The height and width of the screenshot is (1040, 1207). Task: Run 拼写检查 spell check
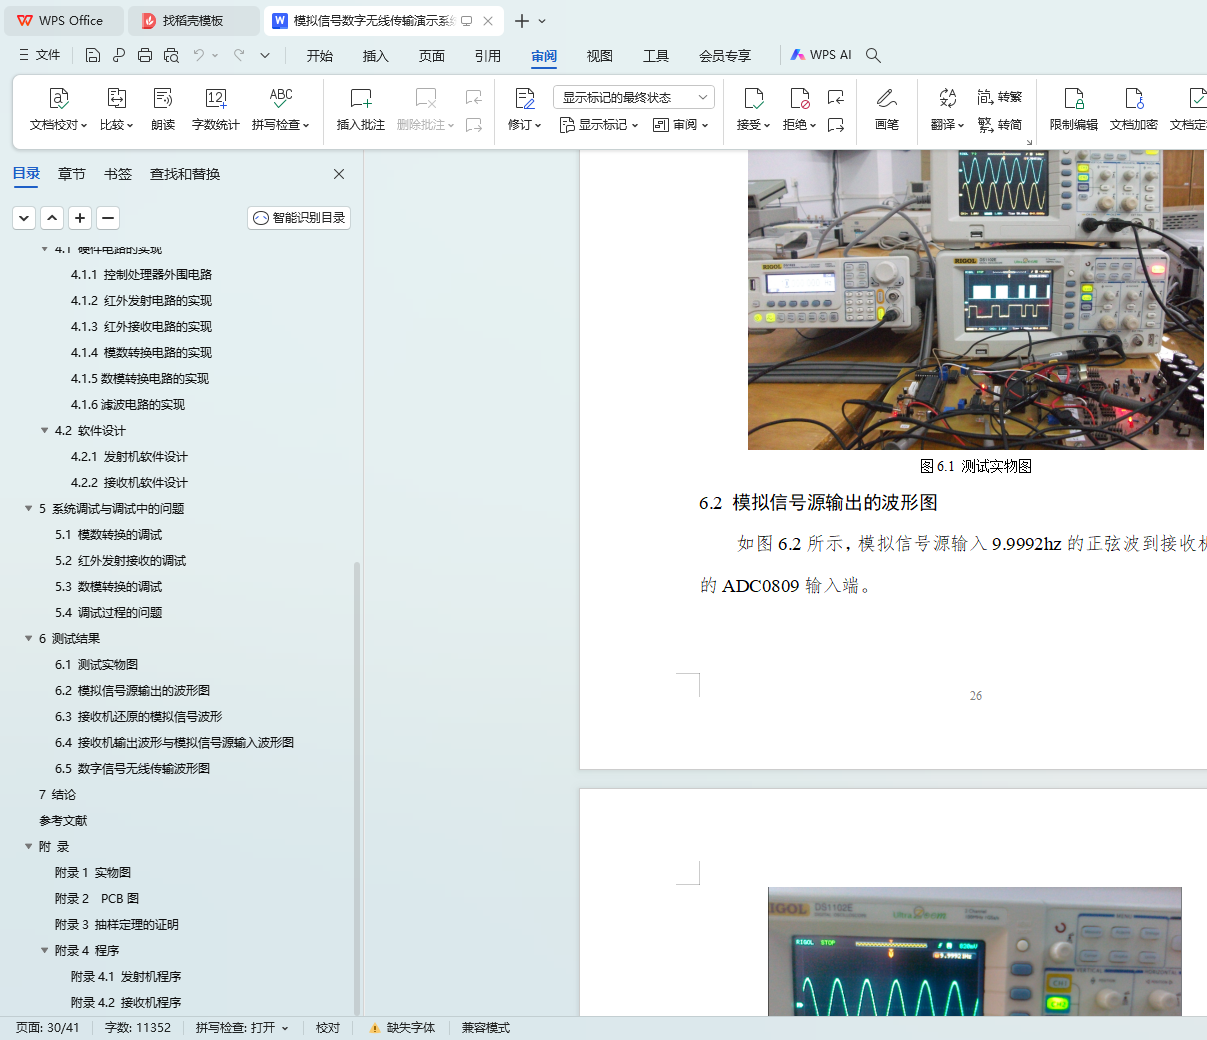281,109
